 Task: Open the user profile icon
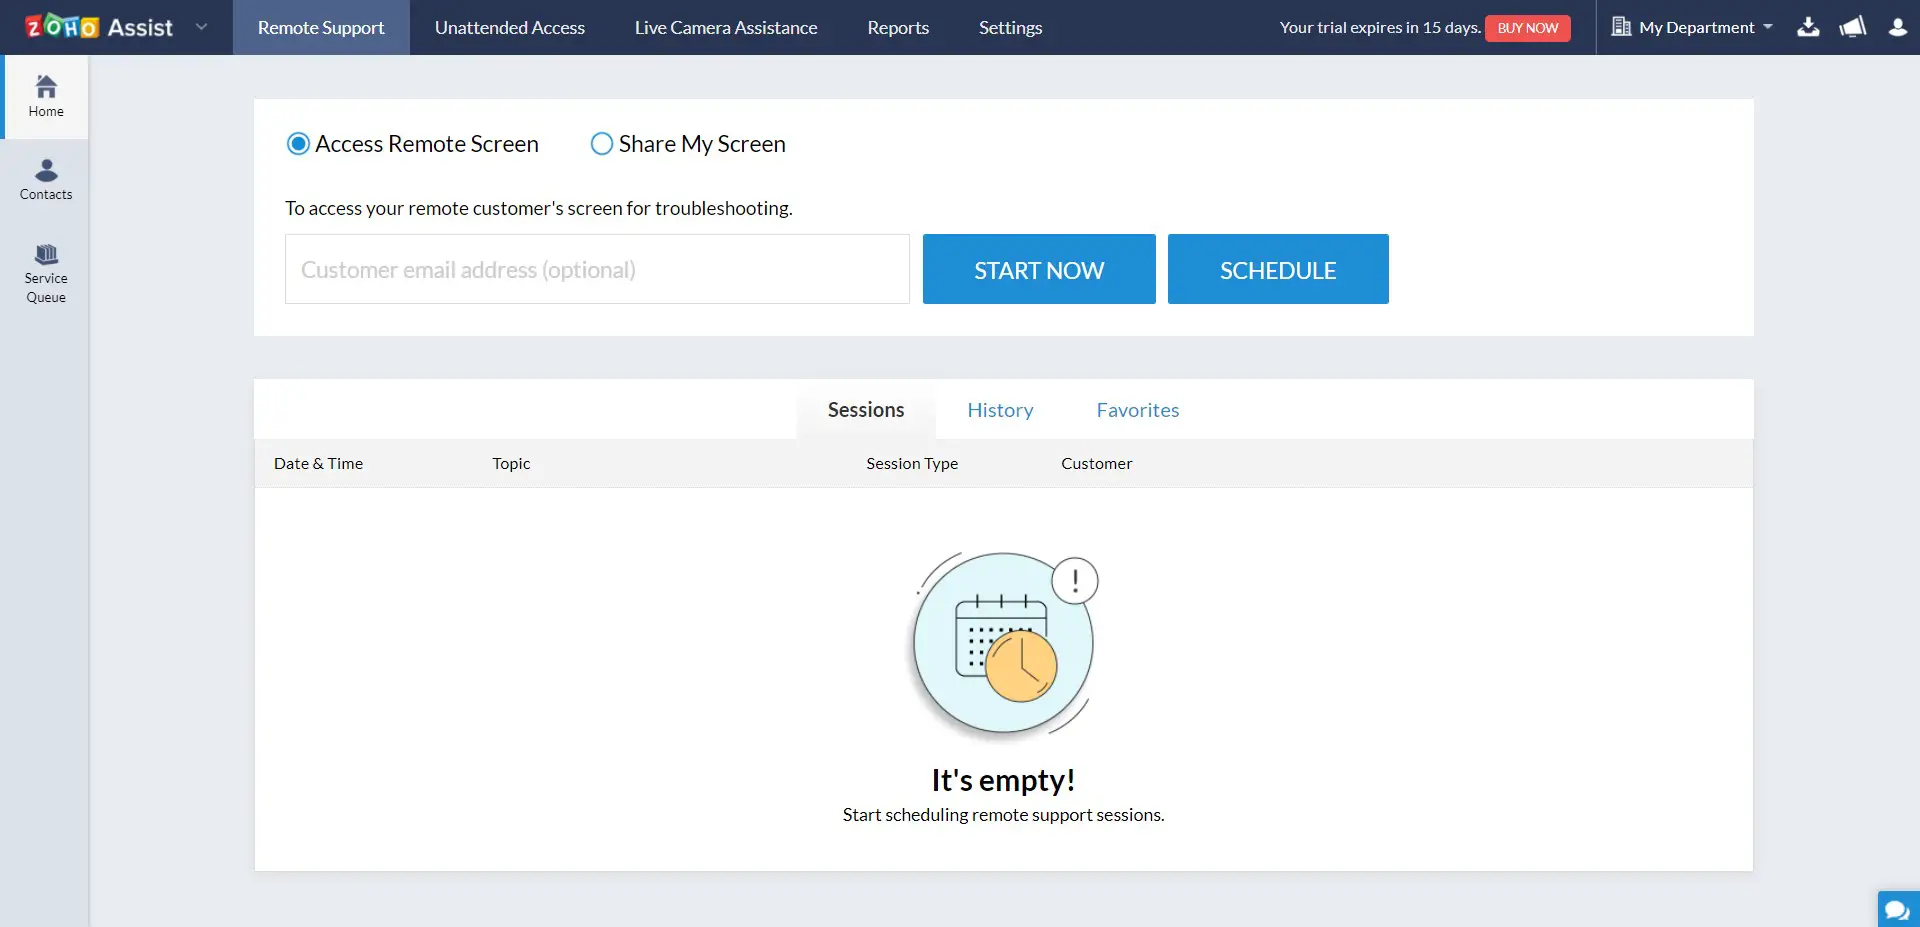point(1897,27)
